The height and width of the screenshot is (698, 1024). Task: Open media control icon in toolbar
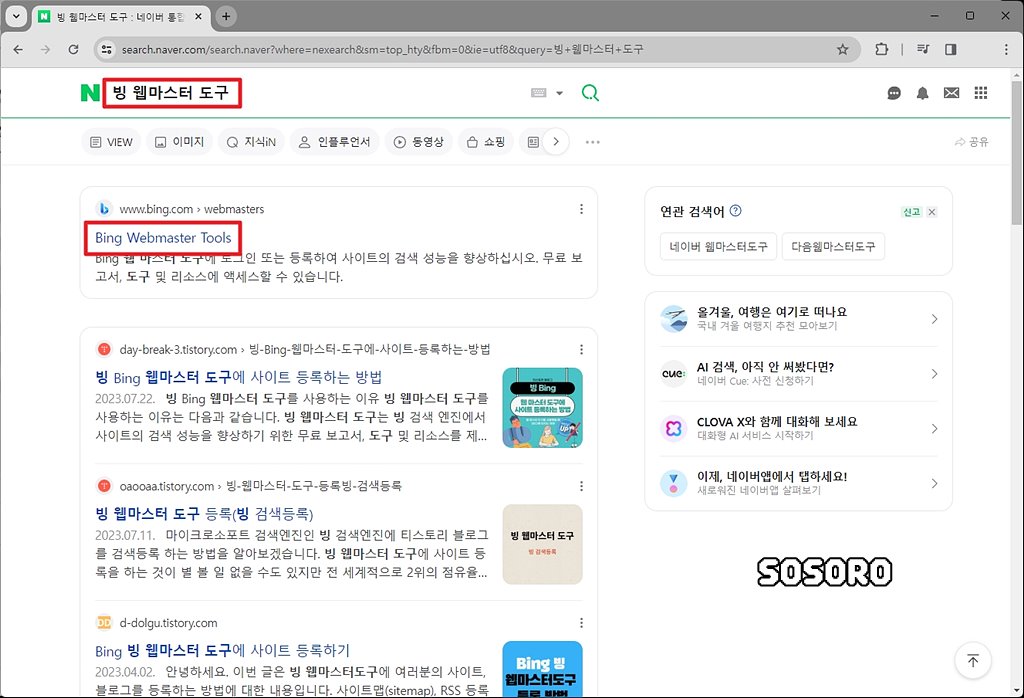click(x=923, y=49)
